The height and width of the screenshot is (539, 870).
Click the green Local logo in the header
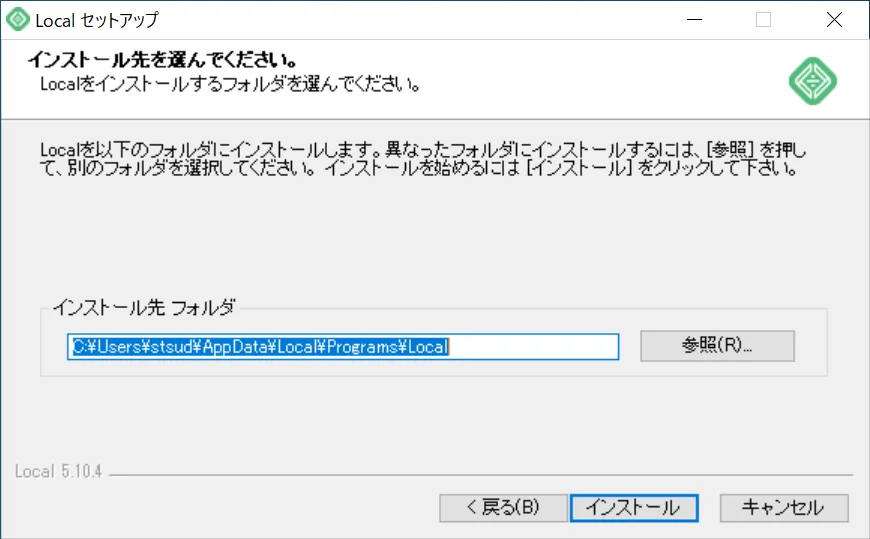[812, 81]
